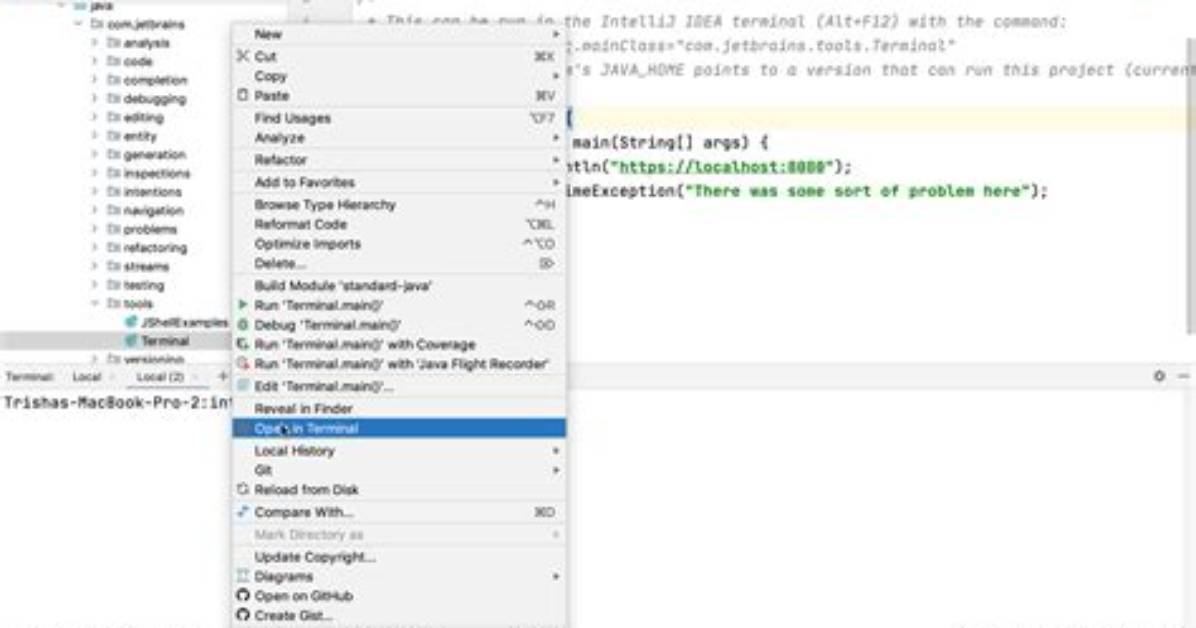Open the New submenu
This screenshot has height=628, width=1196.
click(399, 34)
